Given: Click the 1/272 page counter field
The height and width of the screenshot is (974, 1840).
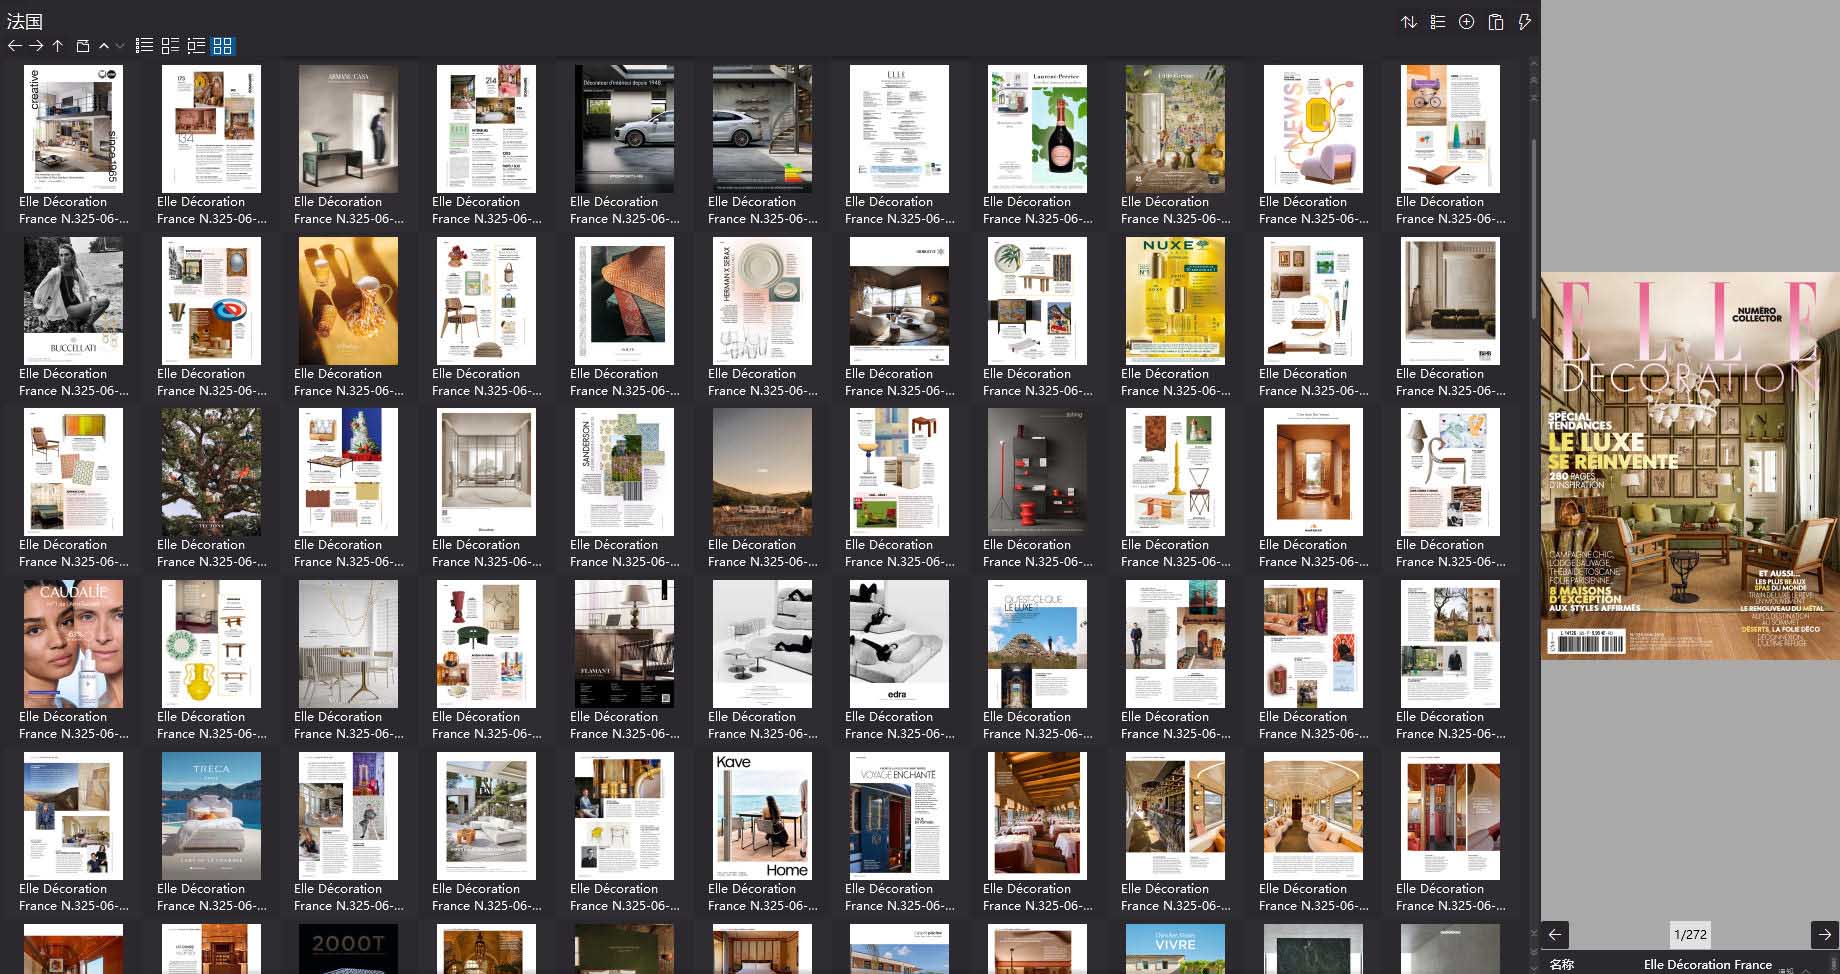Looking at the screenshot, I should [x=1690, y=934].
